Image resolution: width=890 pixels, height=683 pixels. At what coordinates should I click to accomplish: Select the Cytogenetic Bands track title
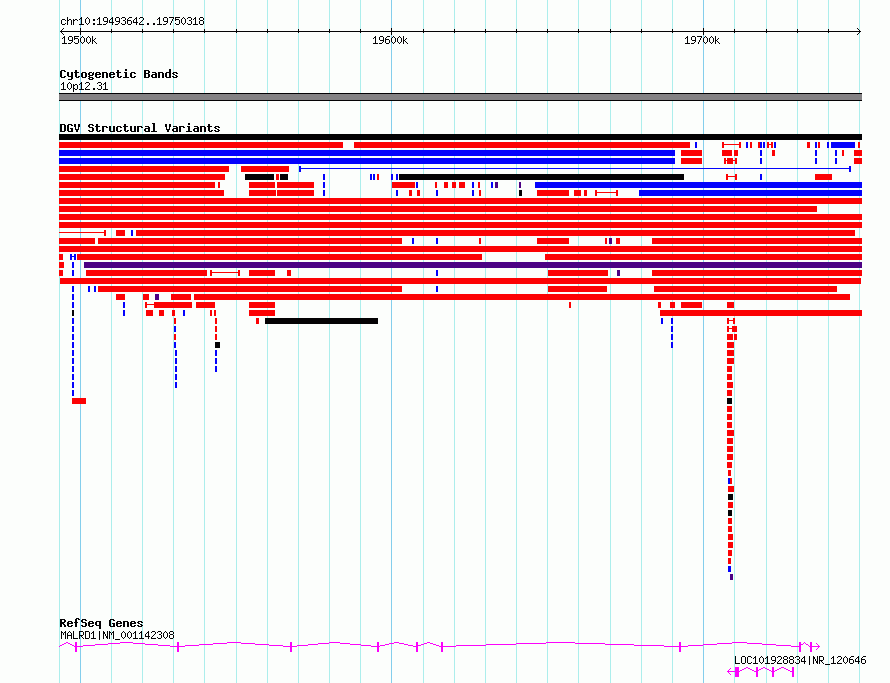(x=119, y=74)
